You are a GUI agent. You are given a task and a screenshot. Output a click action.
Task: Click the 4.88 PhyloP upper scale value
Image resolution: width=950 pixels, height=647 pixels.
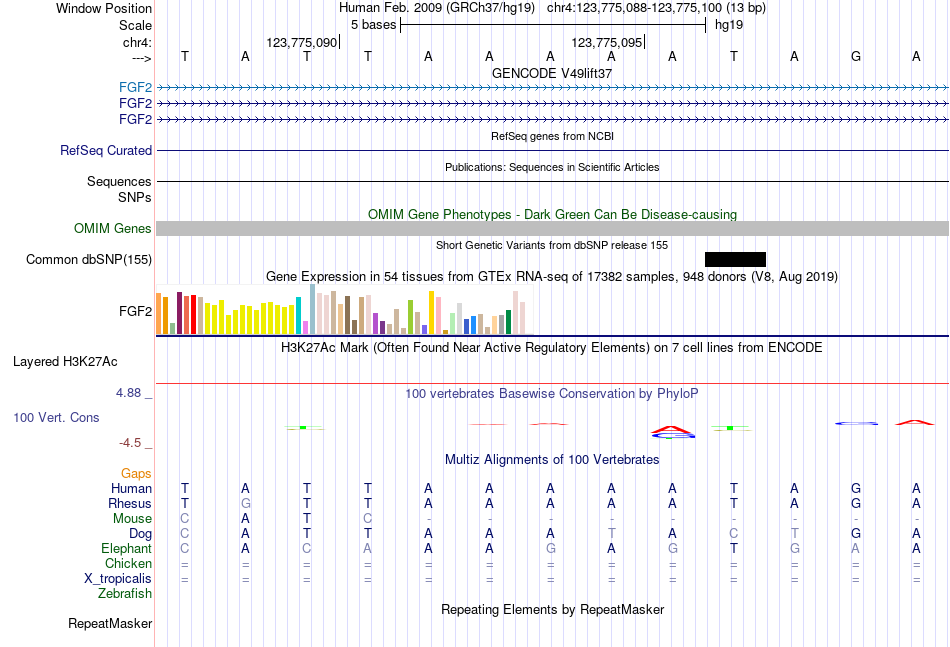[128, 393]
